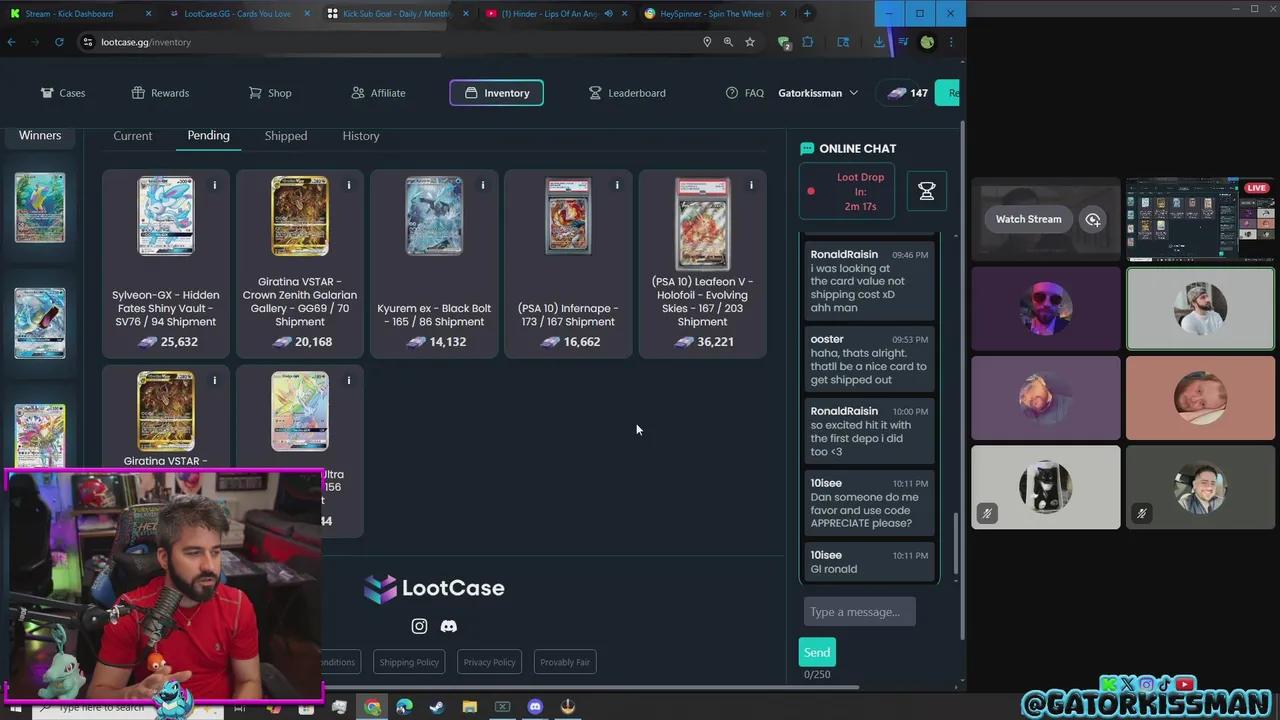
Task: Select the Sylveon-GX card image
Action: 166,216
